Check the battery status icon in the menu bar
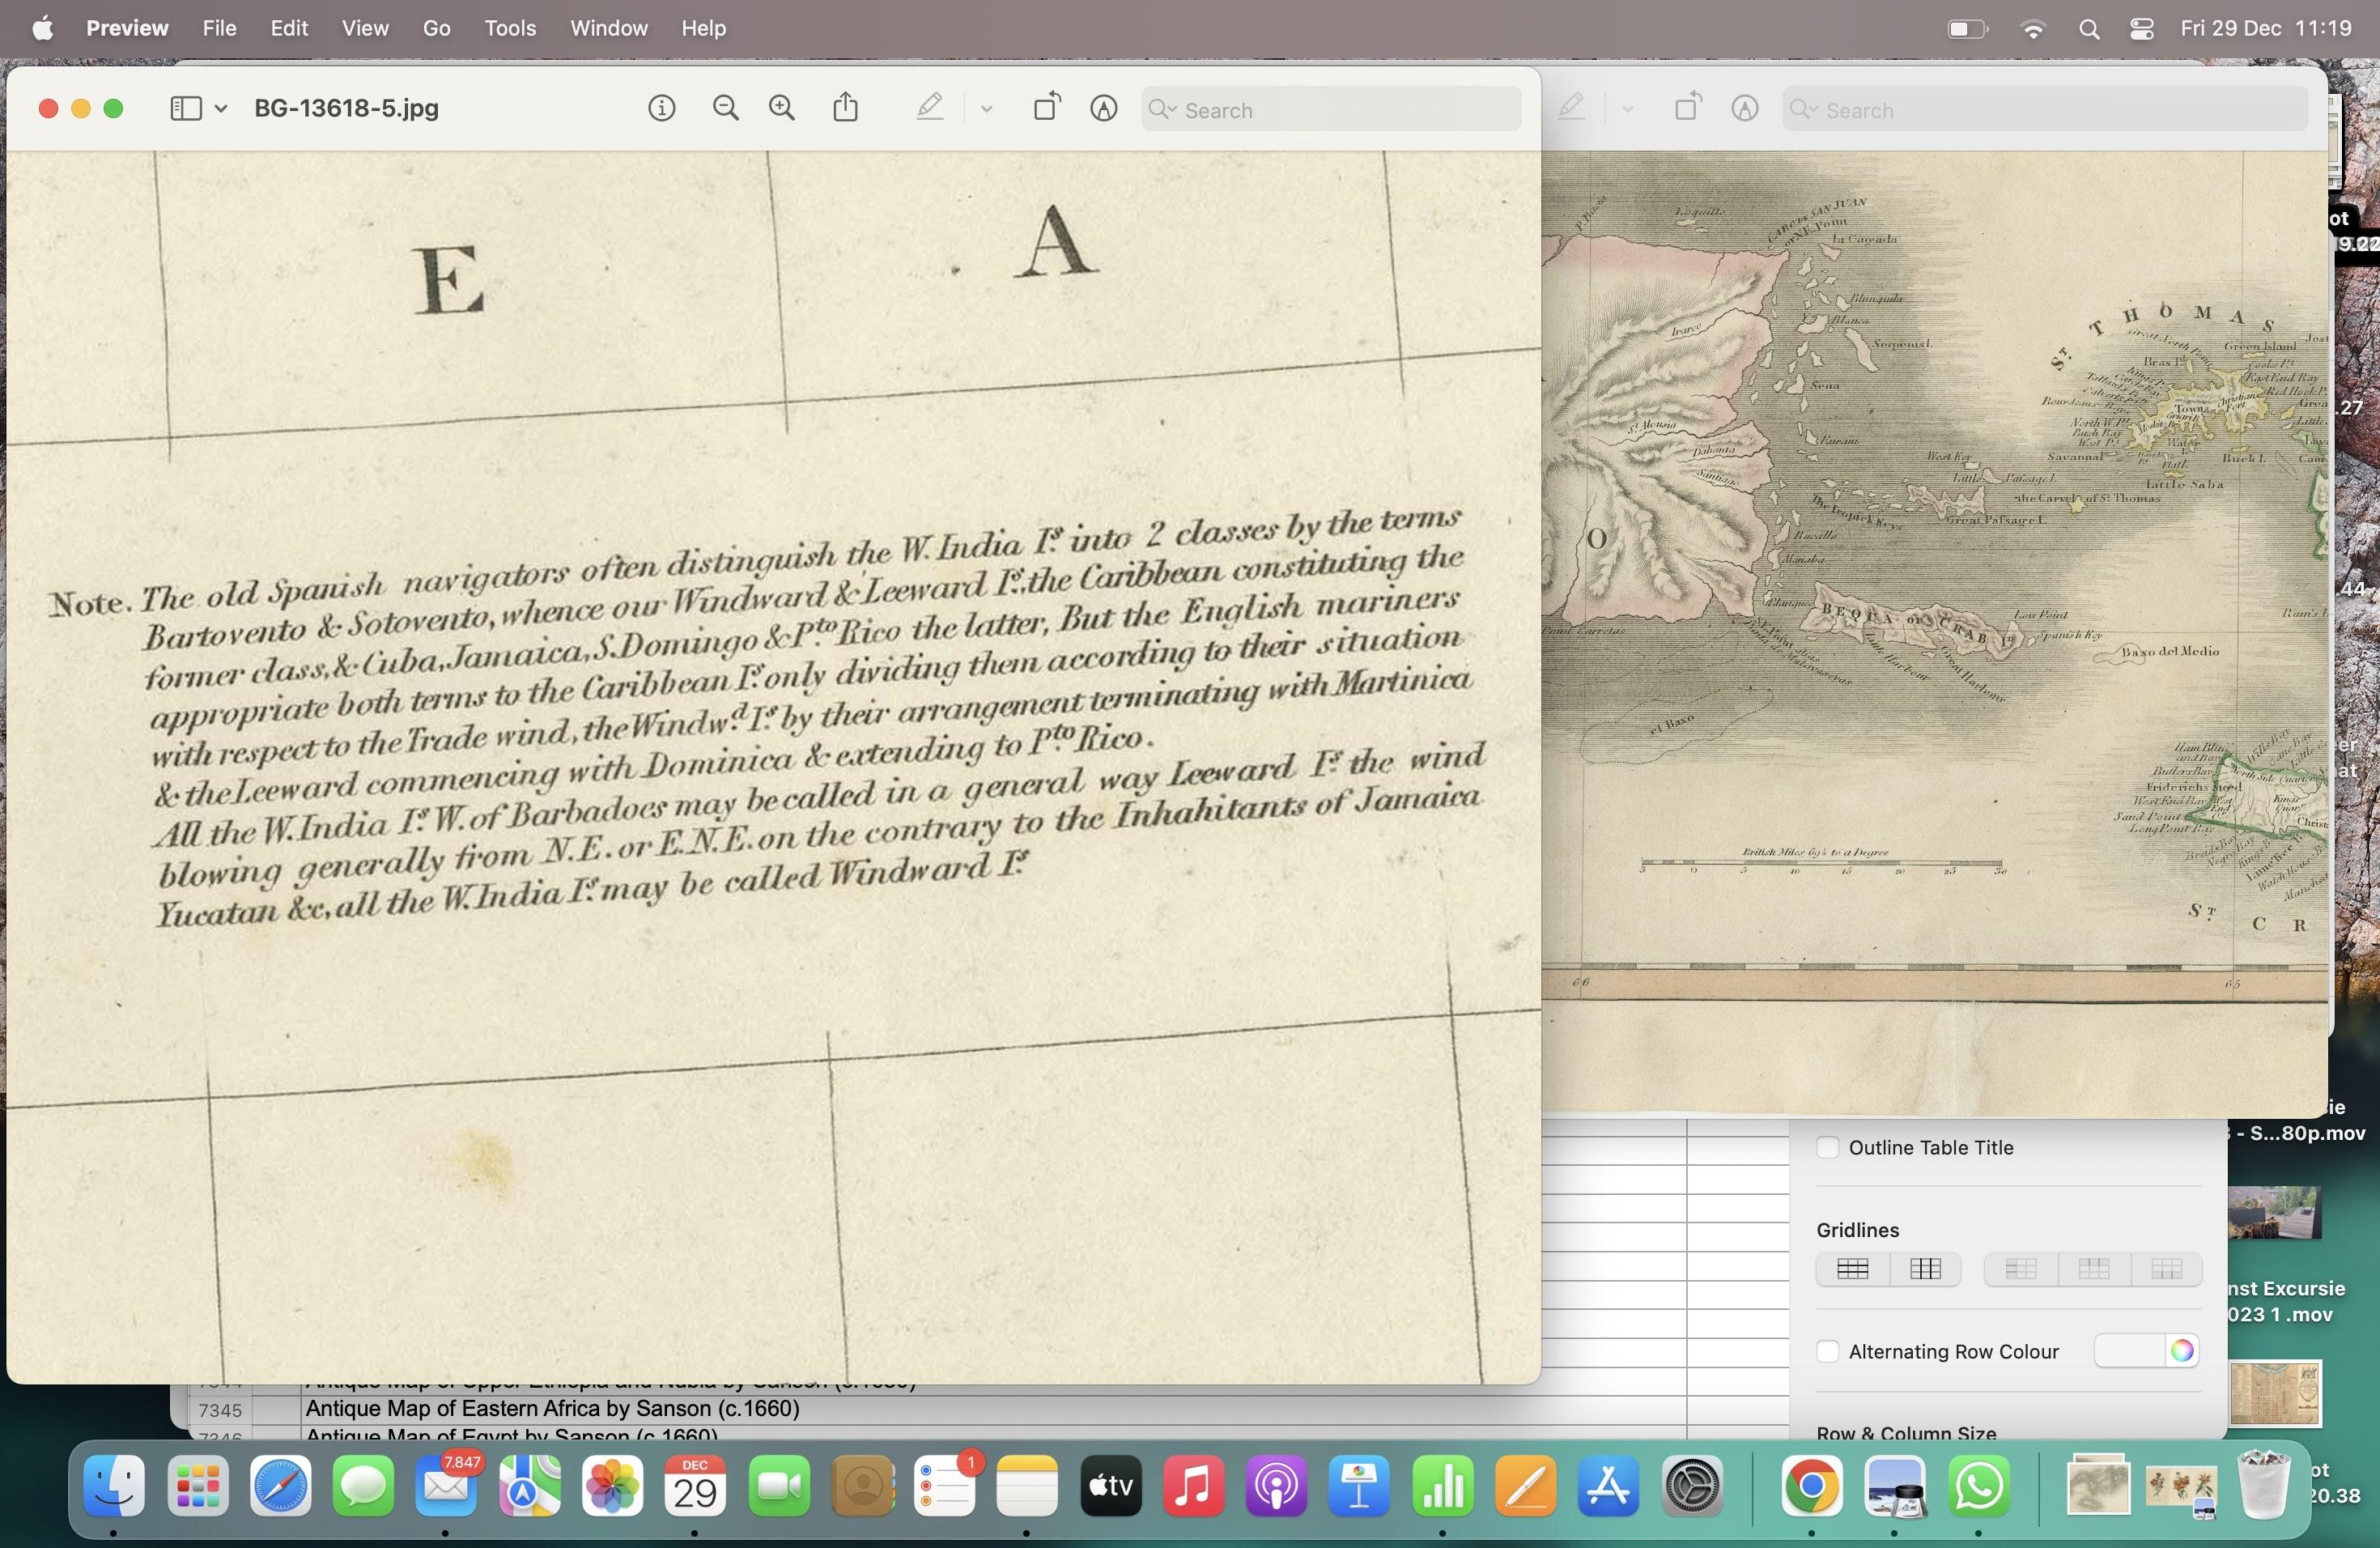 (x=1968, y=29)
